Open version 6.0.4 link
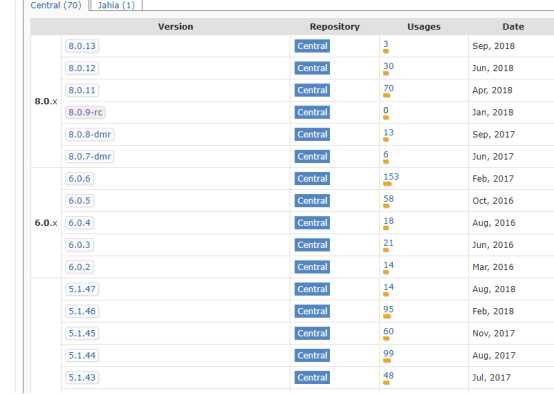This screenshot has width=554, height=394. pos(79,223)
